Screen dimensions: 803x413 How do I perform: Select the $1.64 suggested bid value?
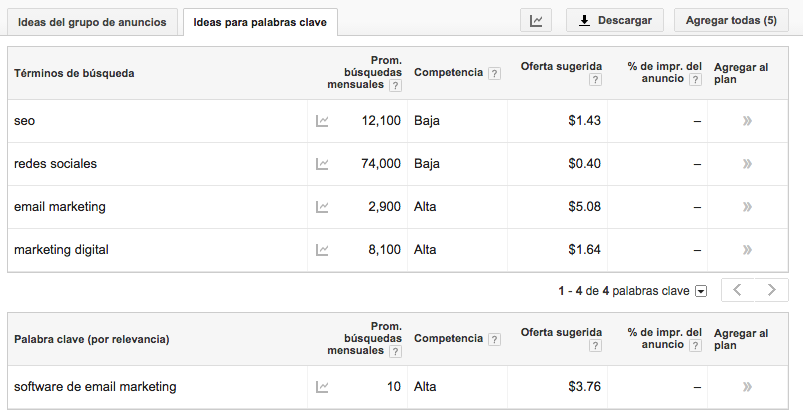584,250
